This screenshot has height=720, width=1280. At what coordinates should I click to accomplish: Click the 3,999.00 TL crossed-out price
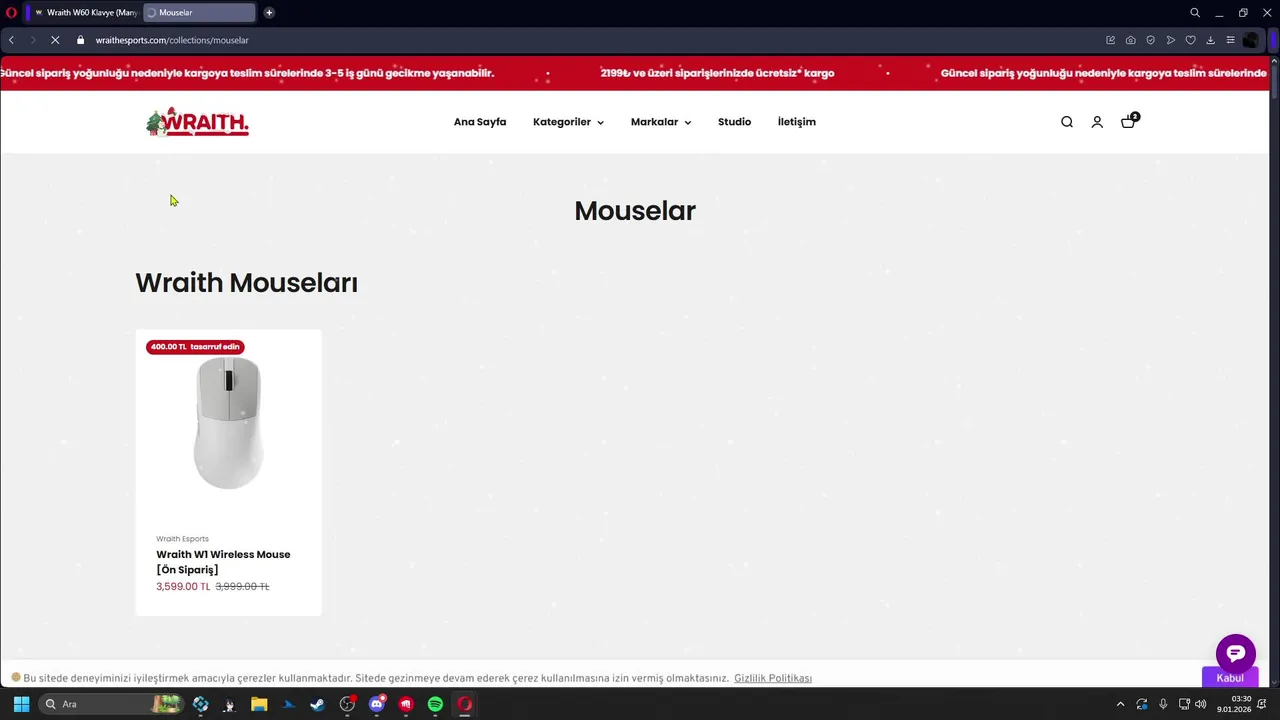point(242,587)
